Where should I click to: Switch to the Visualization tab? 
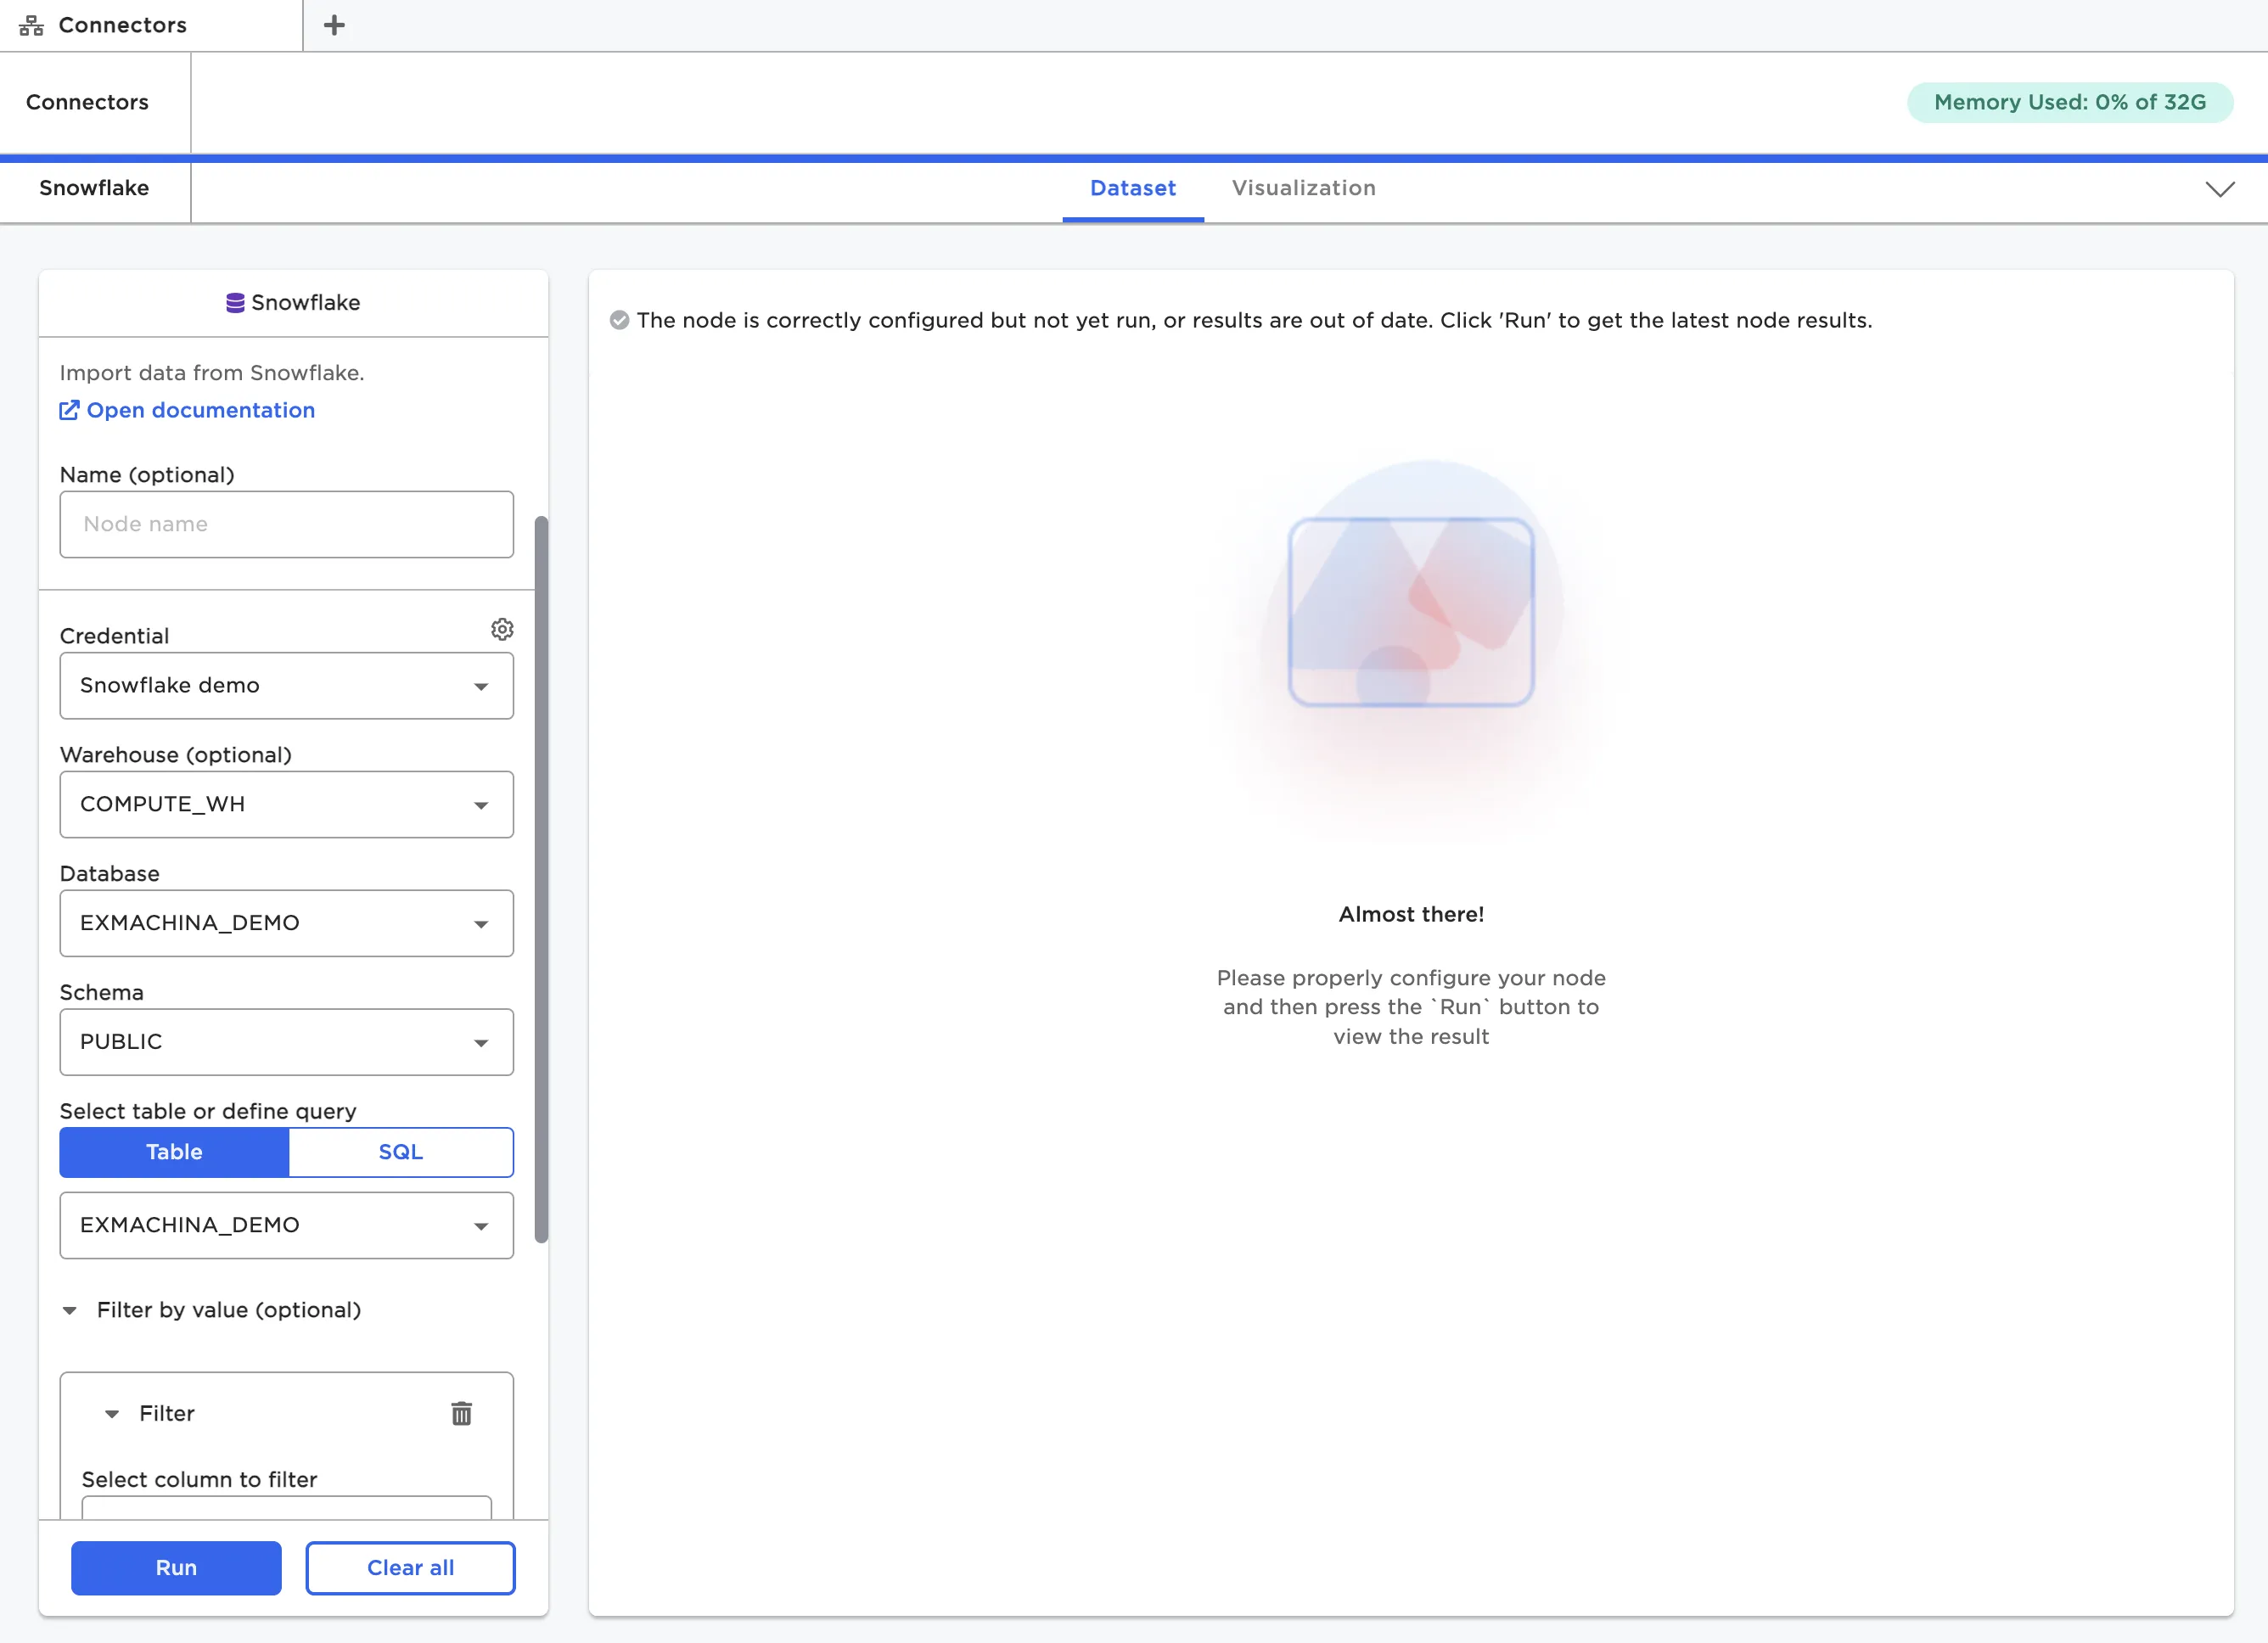[x=1303, y=188]
